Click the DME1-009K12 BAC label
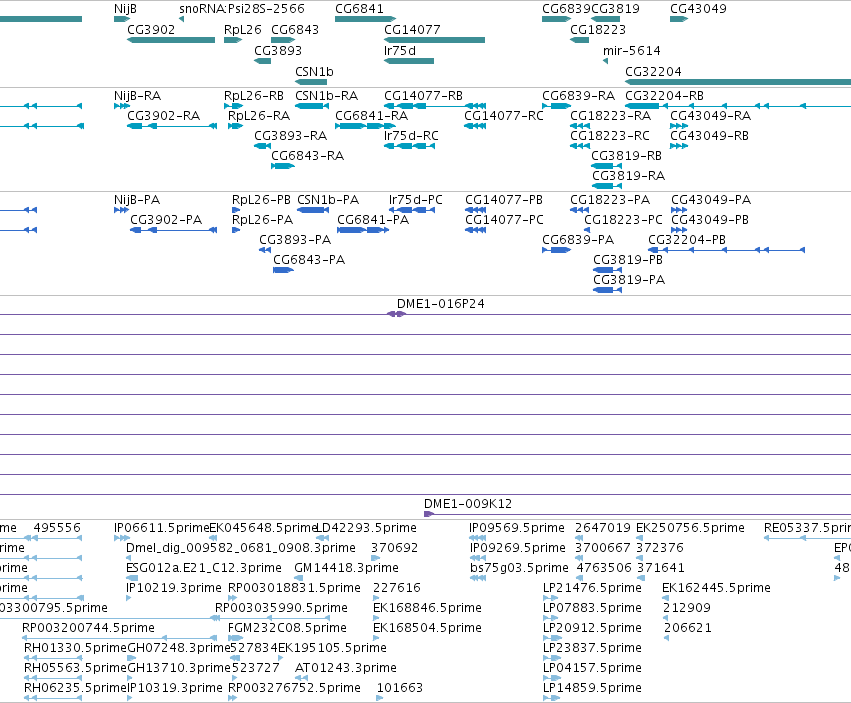 (x=468, y=504)
